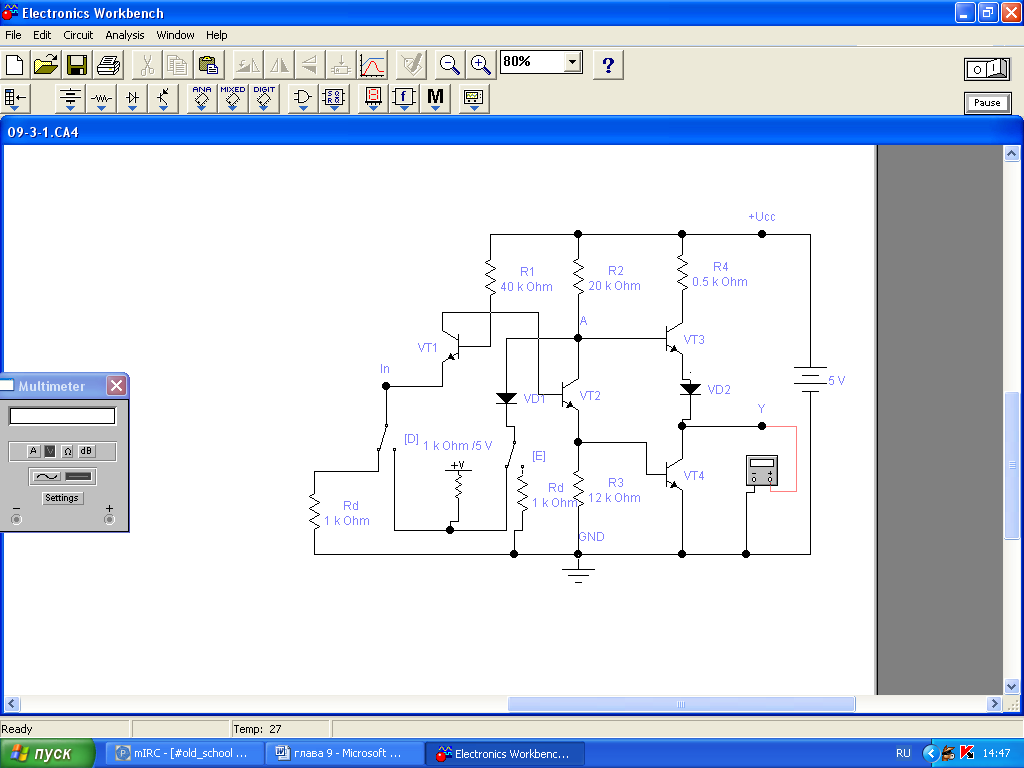
Task: Display analysis graphs
Action: coord(372,65)
